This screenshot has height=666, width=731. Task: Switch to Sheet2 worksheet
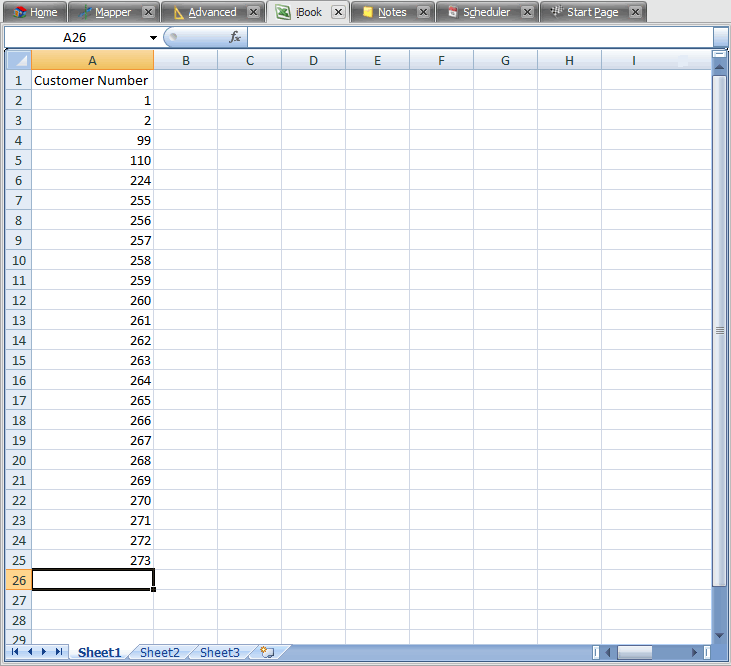160,652
